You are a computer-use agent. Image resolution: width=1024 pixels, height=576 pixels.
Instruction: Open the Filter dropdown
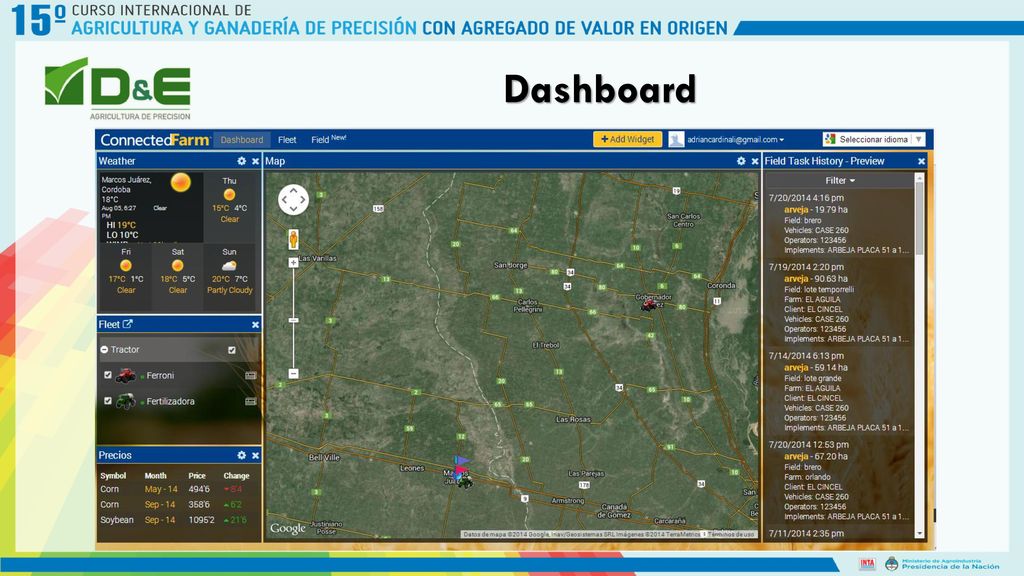[840, 180]
